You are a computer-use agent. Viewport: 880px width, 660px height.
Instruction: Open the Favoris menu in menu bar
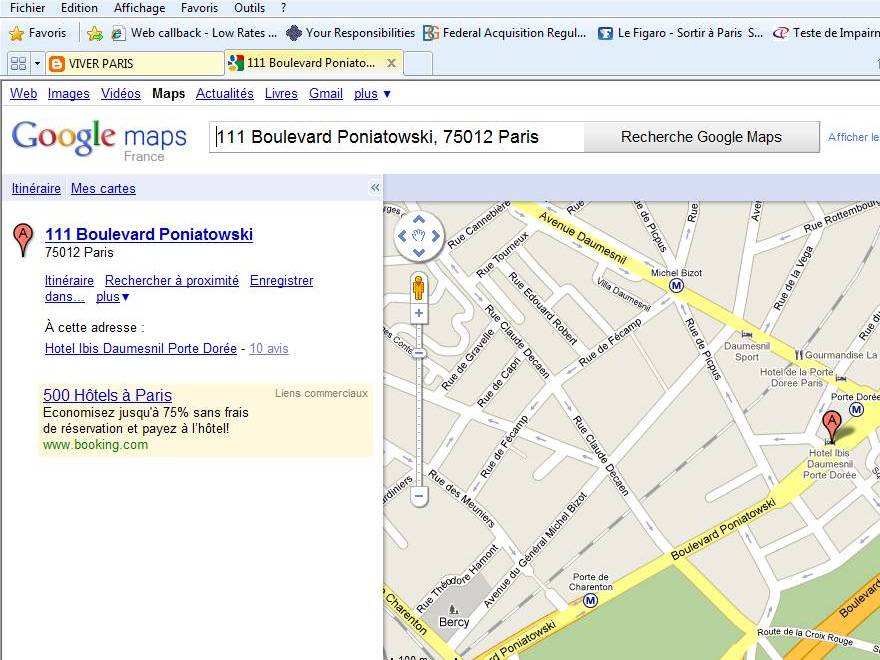tap(199, 8)
